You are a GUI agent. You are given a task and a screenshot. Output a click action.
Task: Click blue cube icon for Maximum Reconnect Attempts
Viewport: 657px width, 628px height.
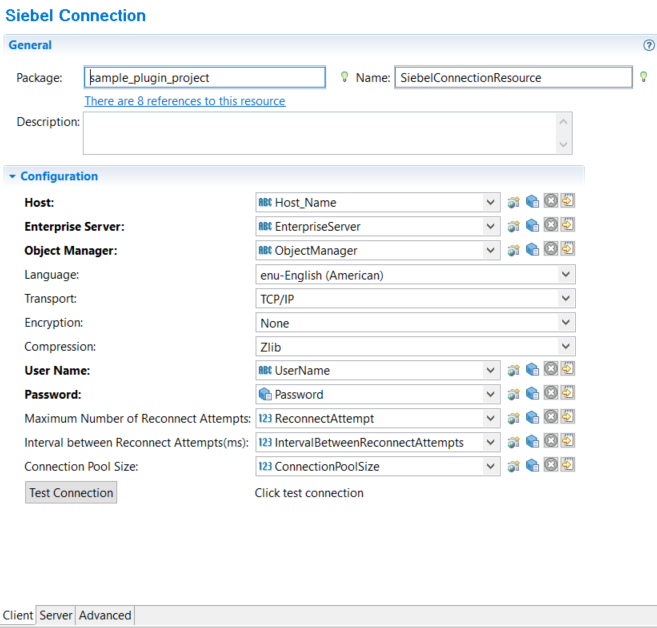(532, 417)
